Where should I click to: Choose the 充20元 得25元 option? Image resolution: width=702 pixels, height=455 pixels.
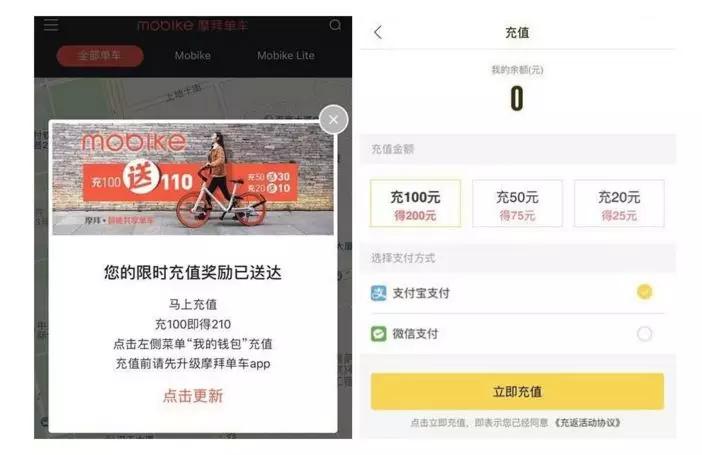(619, 203)
